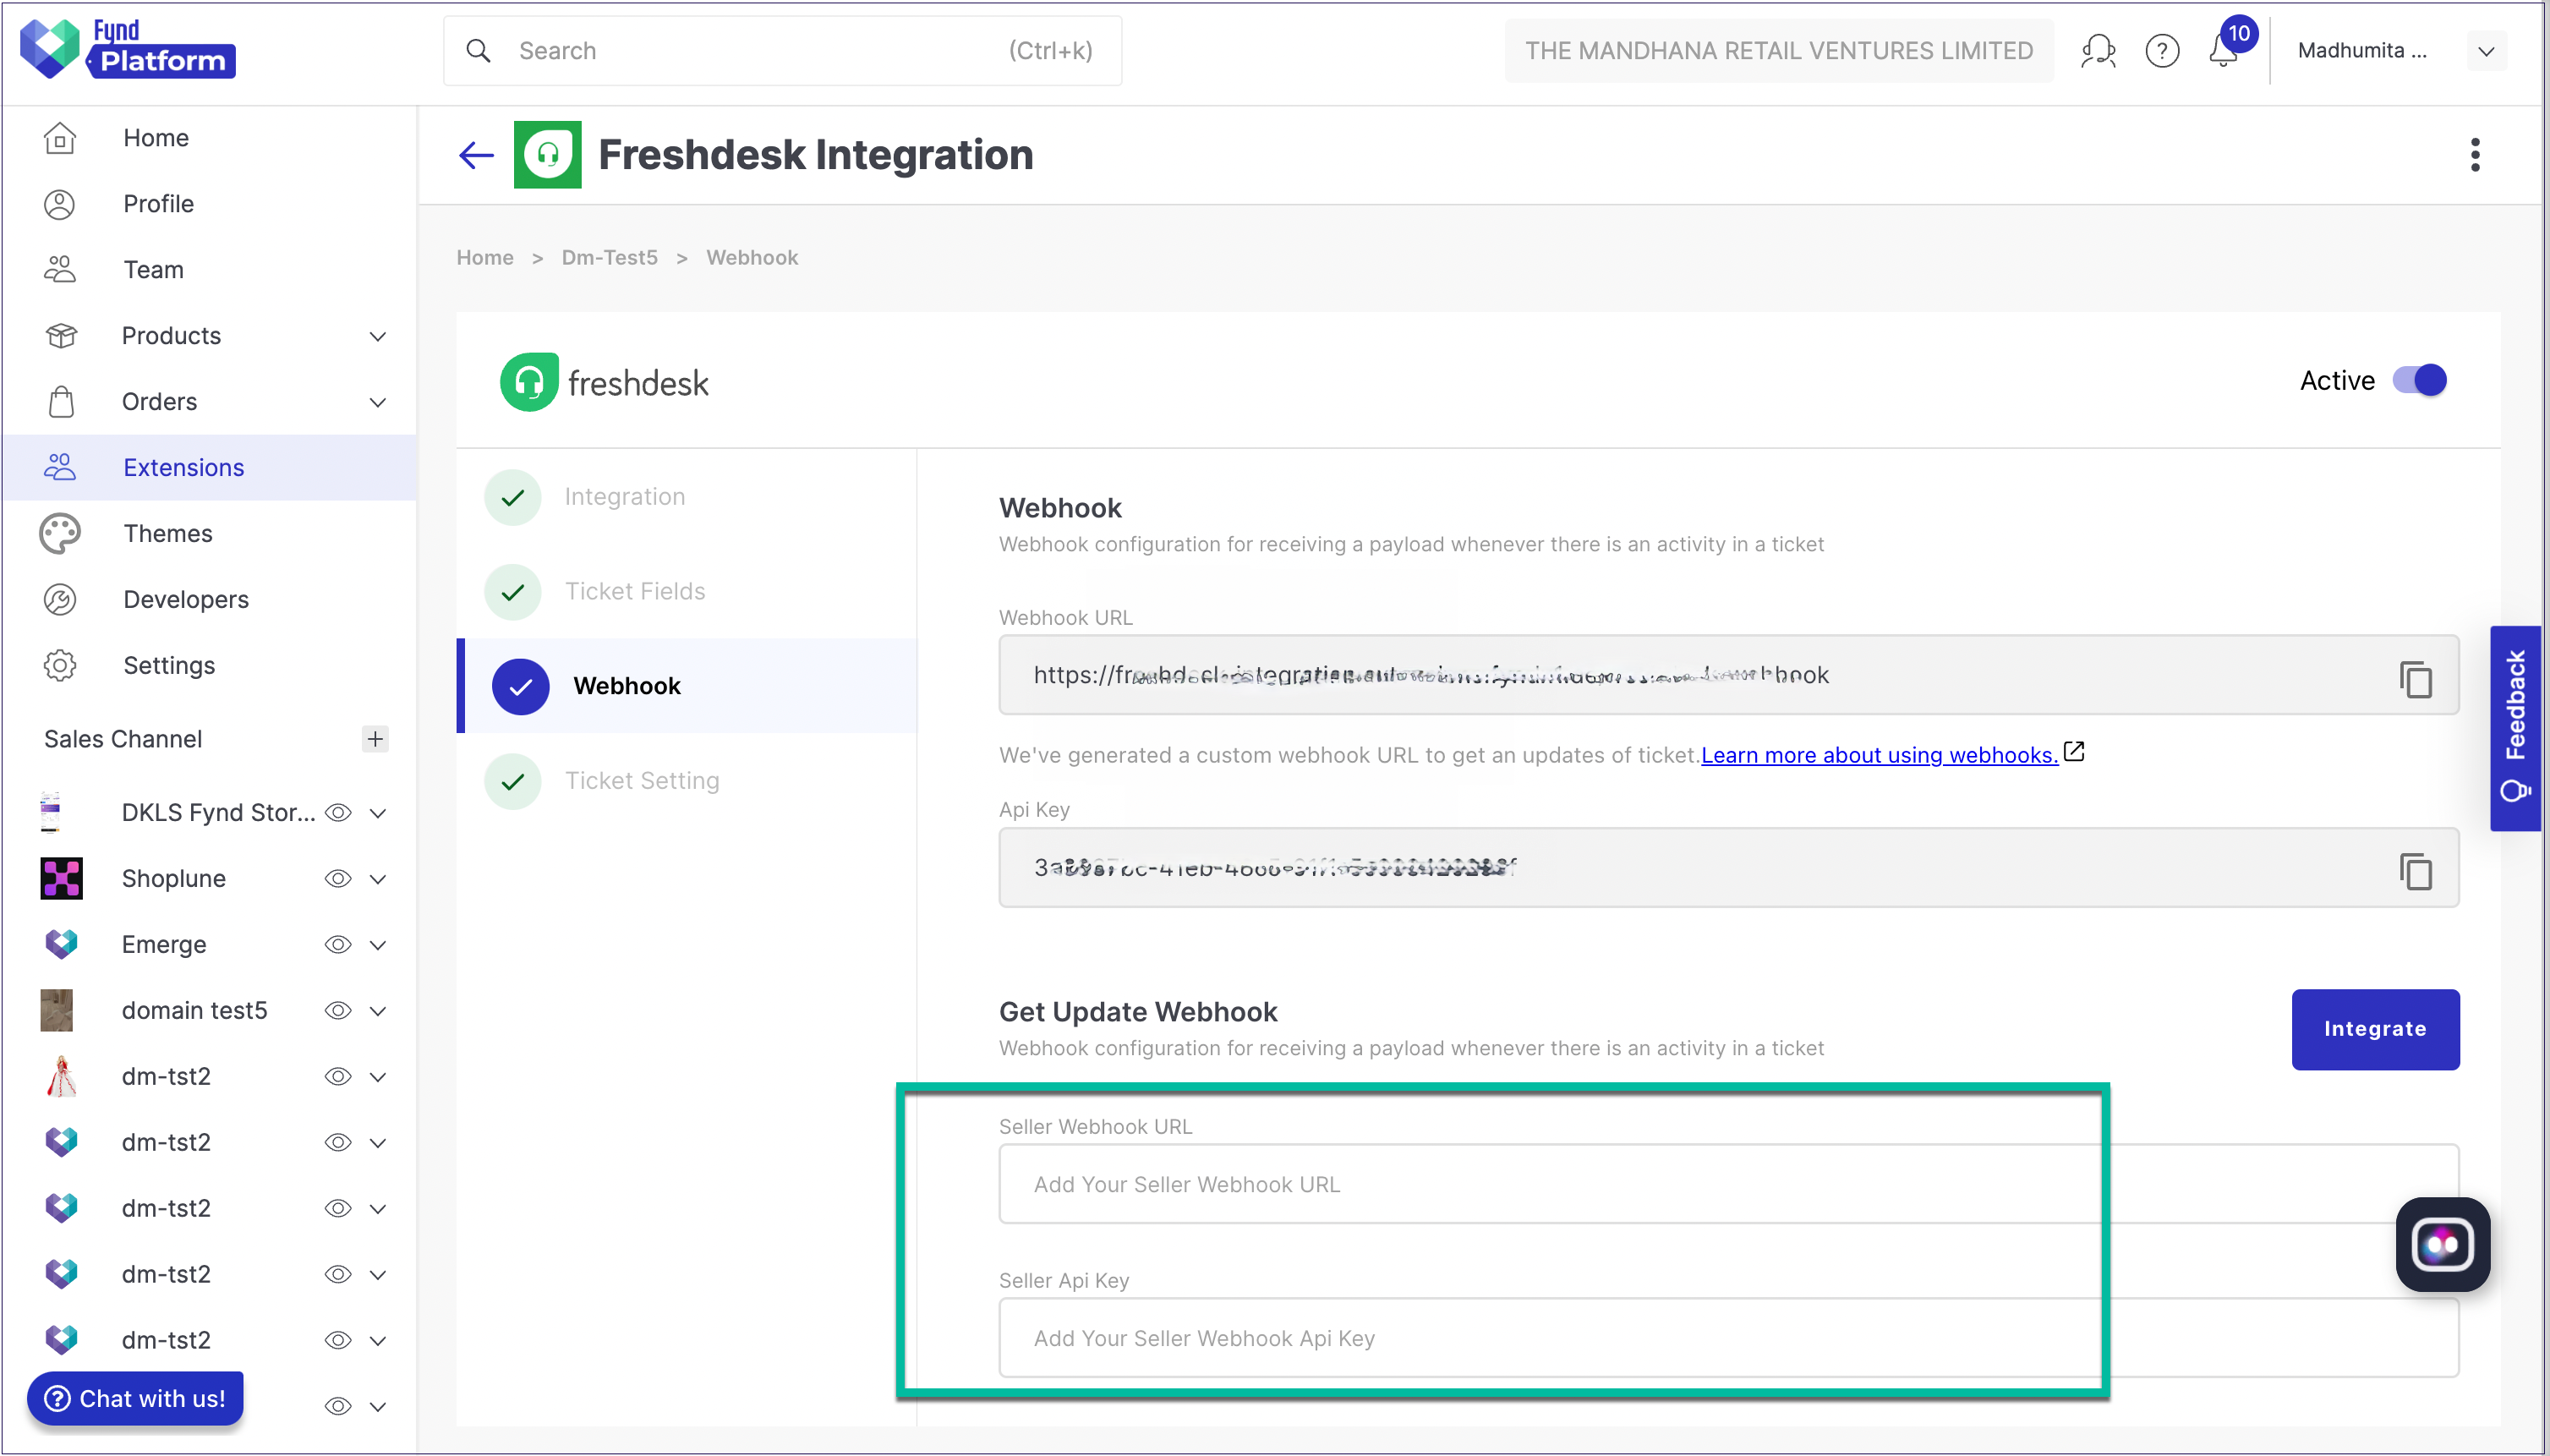Click the Freshdesk Integration app icon

tap(547, 155)
